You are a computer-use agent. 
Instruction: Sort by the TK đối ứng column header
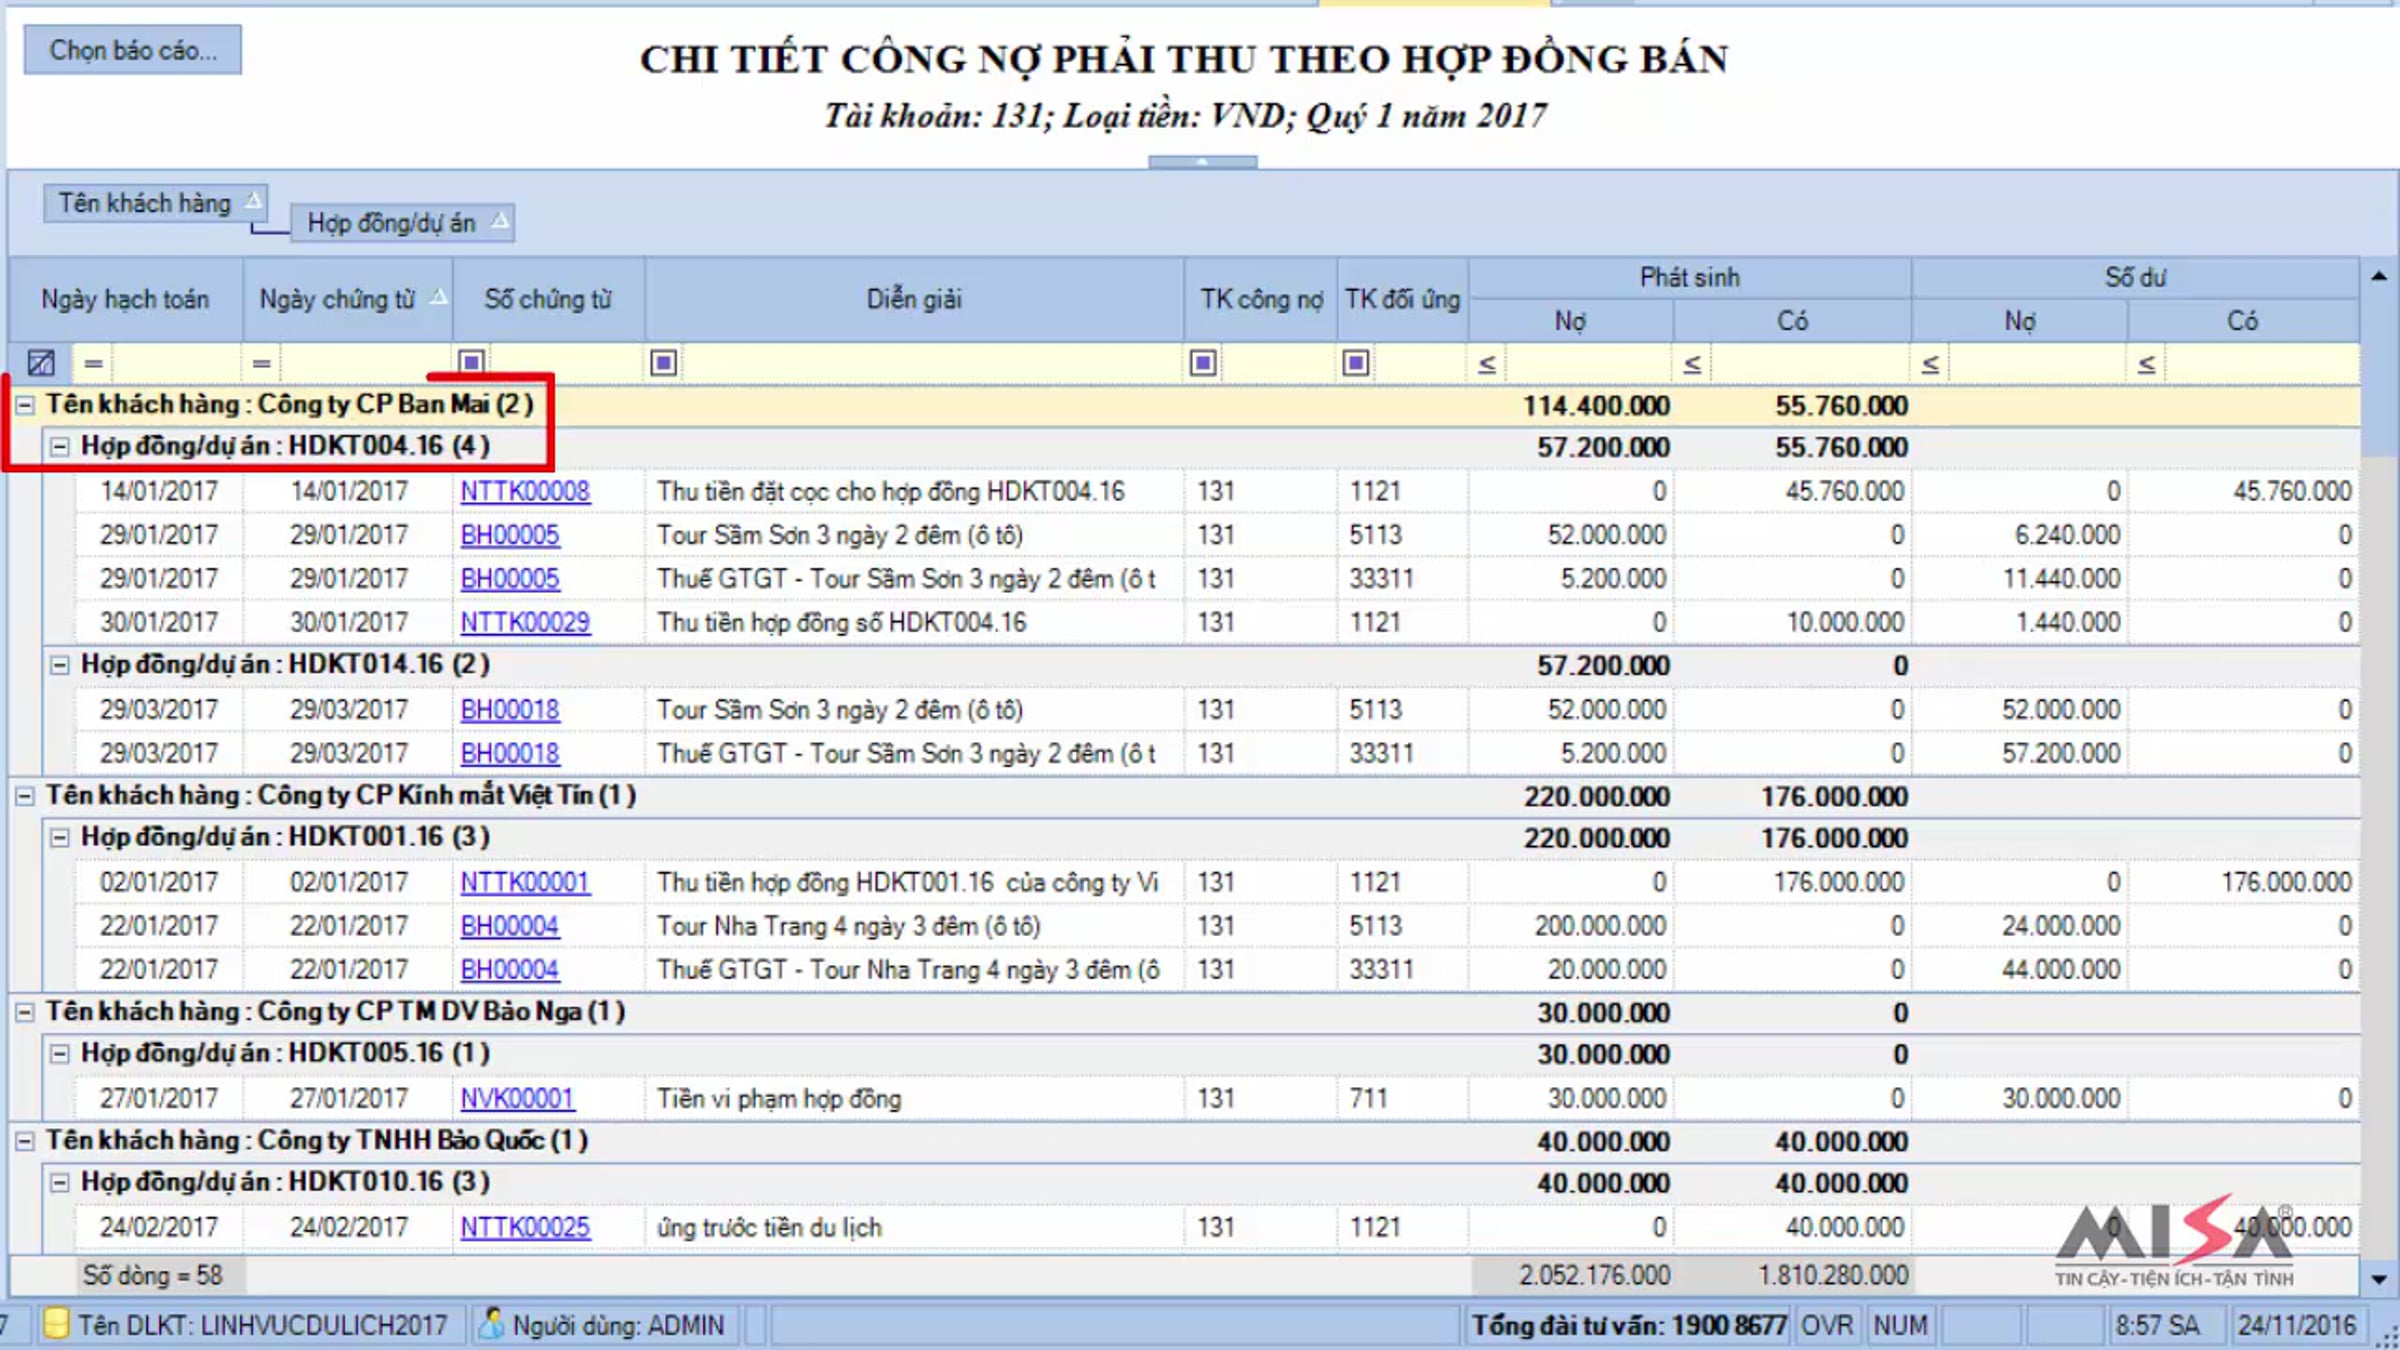pos(1402,299)
